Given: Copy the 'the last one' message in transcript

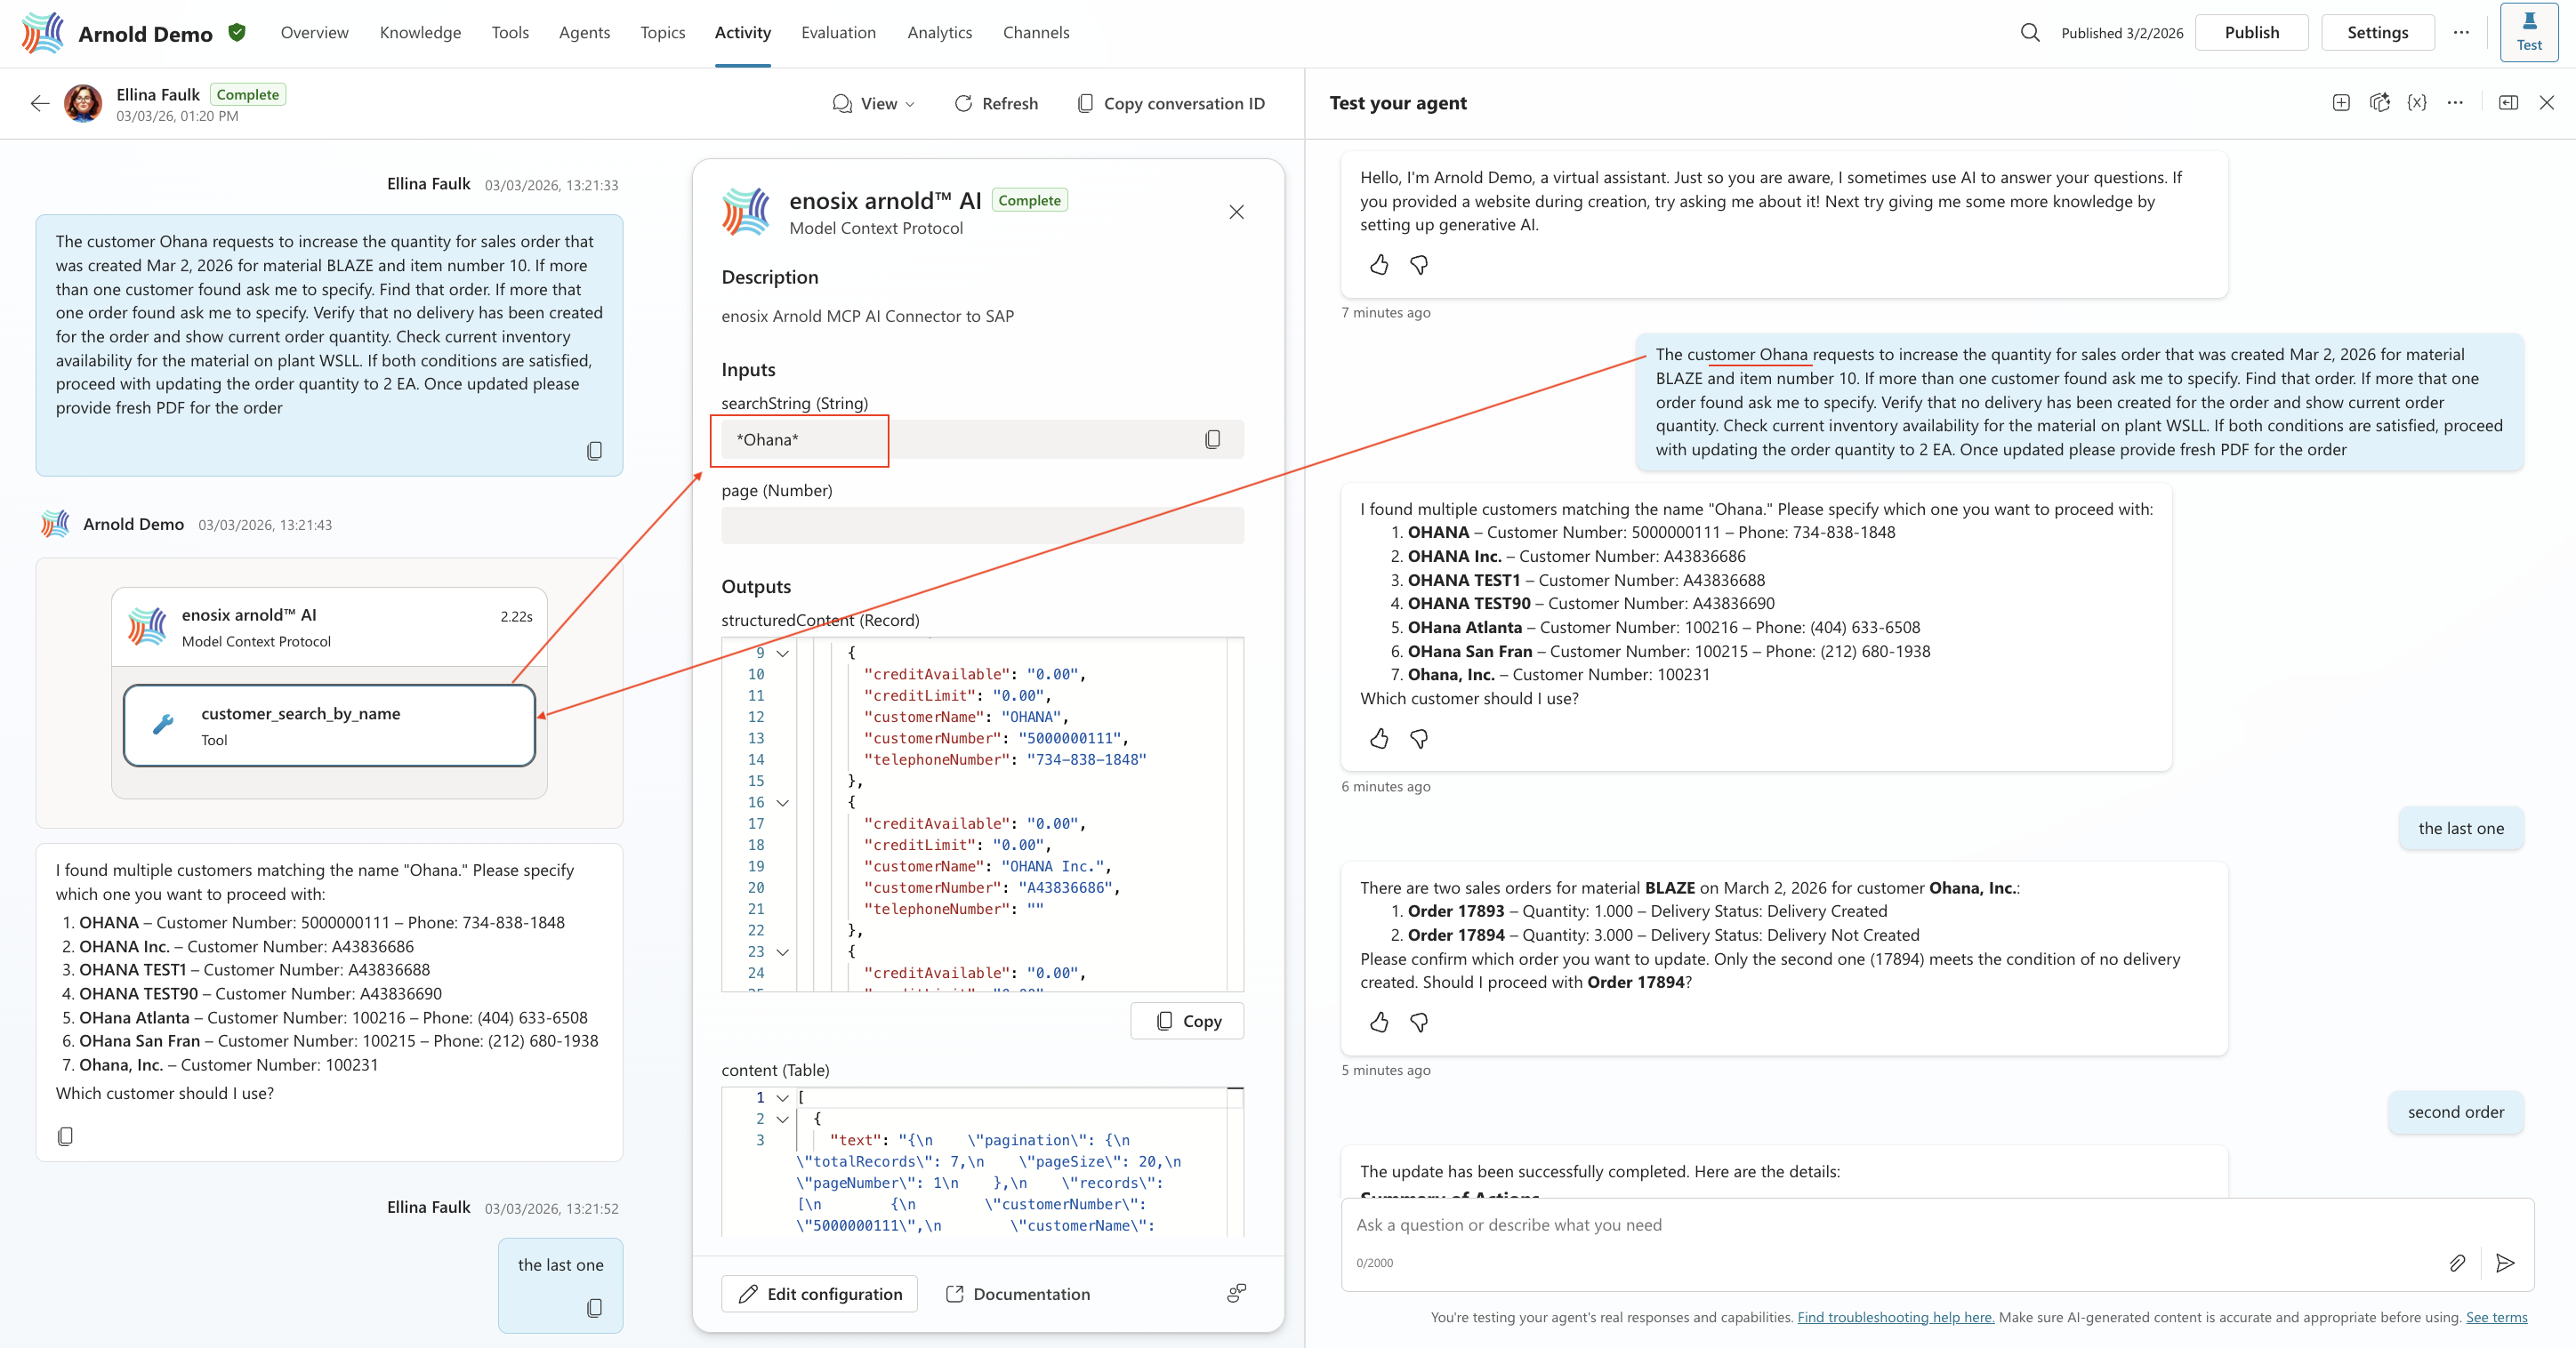Looking at the screenshot, I should (594, 1308).
